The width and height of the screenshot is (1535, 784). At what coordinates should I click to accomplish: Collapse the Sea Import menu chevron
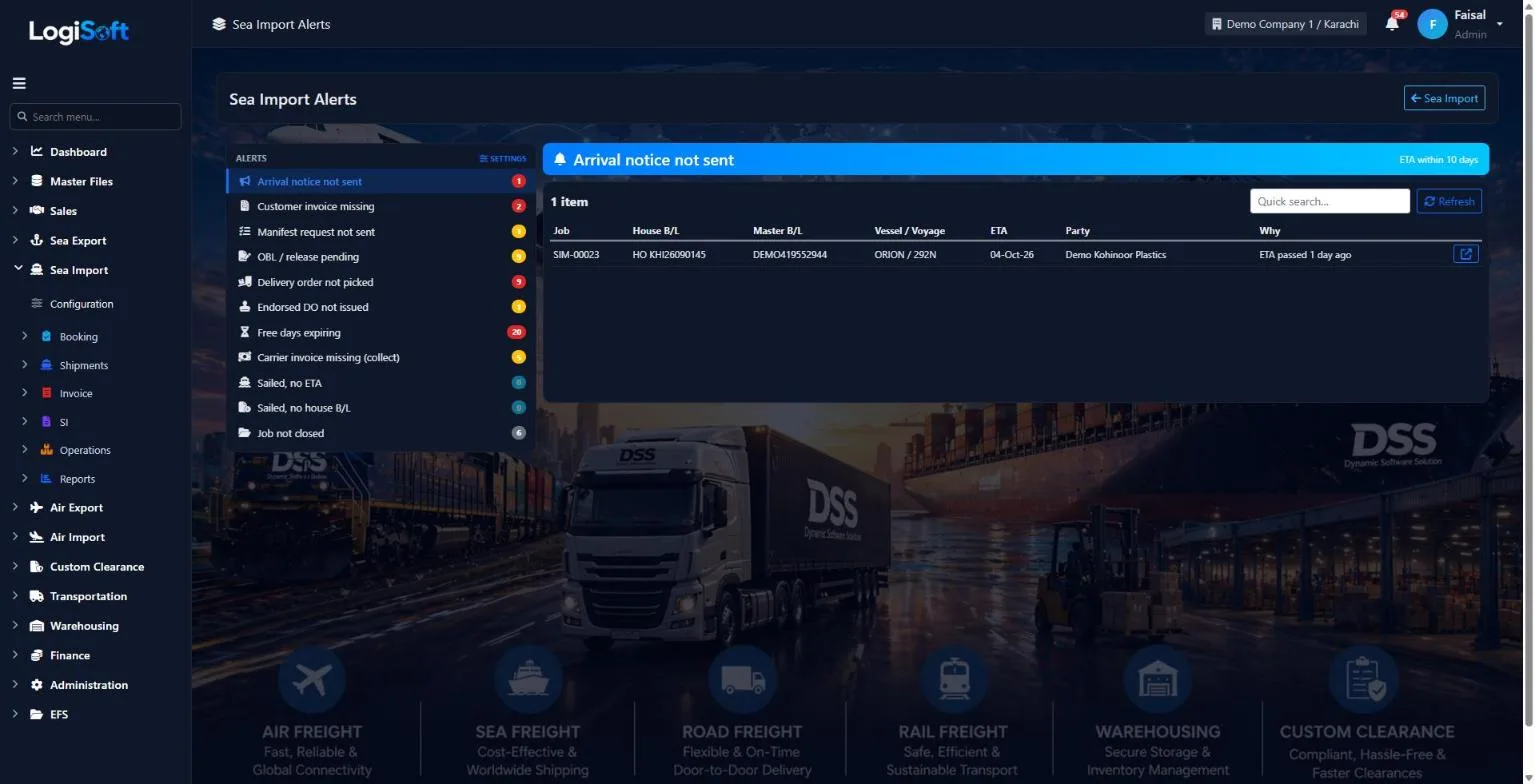pos(17,269)
